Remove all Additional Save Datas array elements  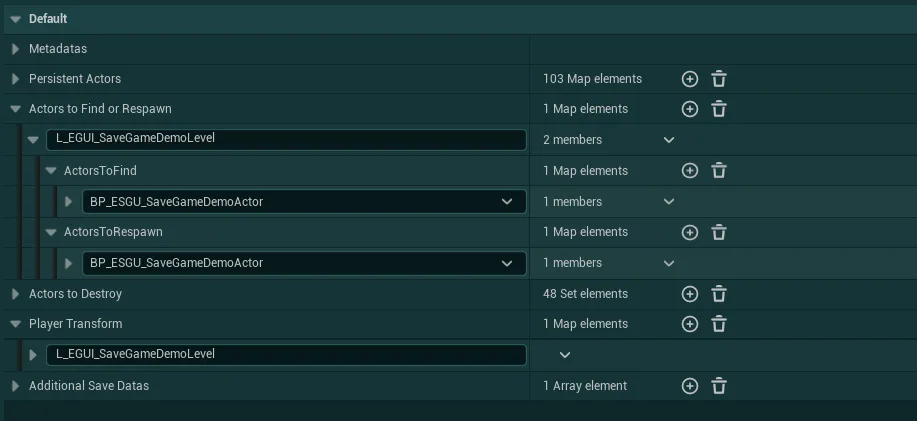719,386
